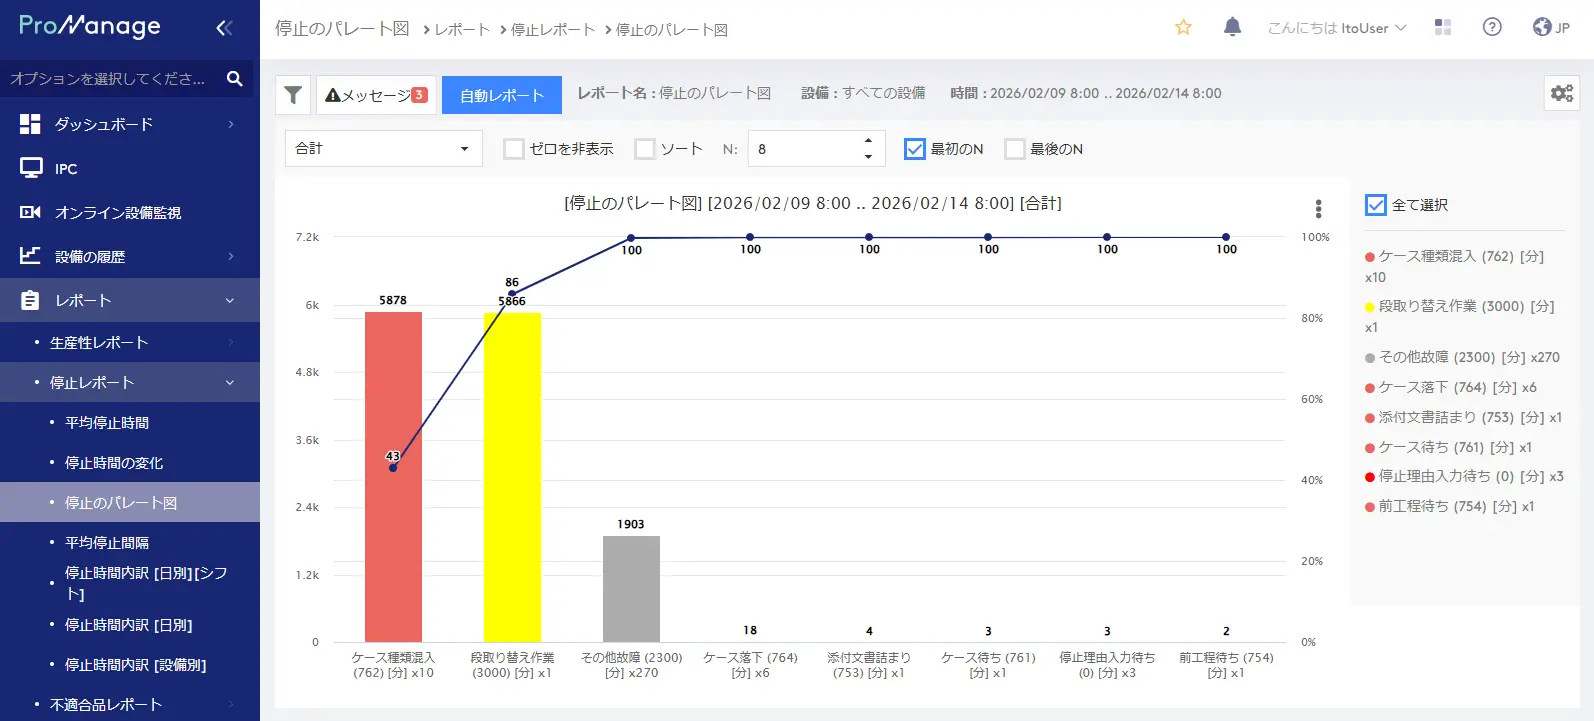Viewport: 1594px width, 721px height.
Task: Increase N value with up arrow
Action: pos(868,141)
